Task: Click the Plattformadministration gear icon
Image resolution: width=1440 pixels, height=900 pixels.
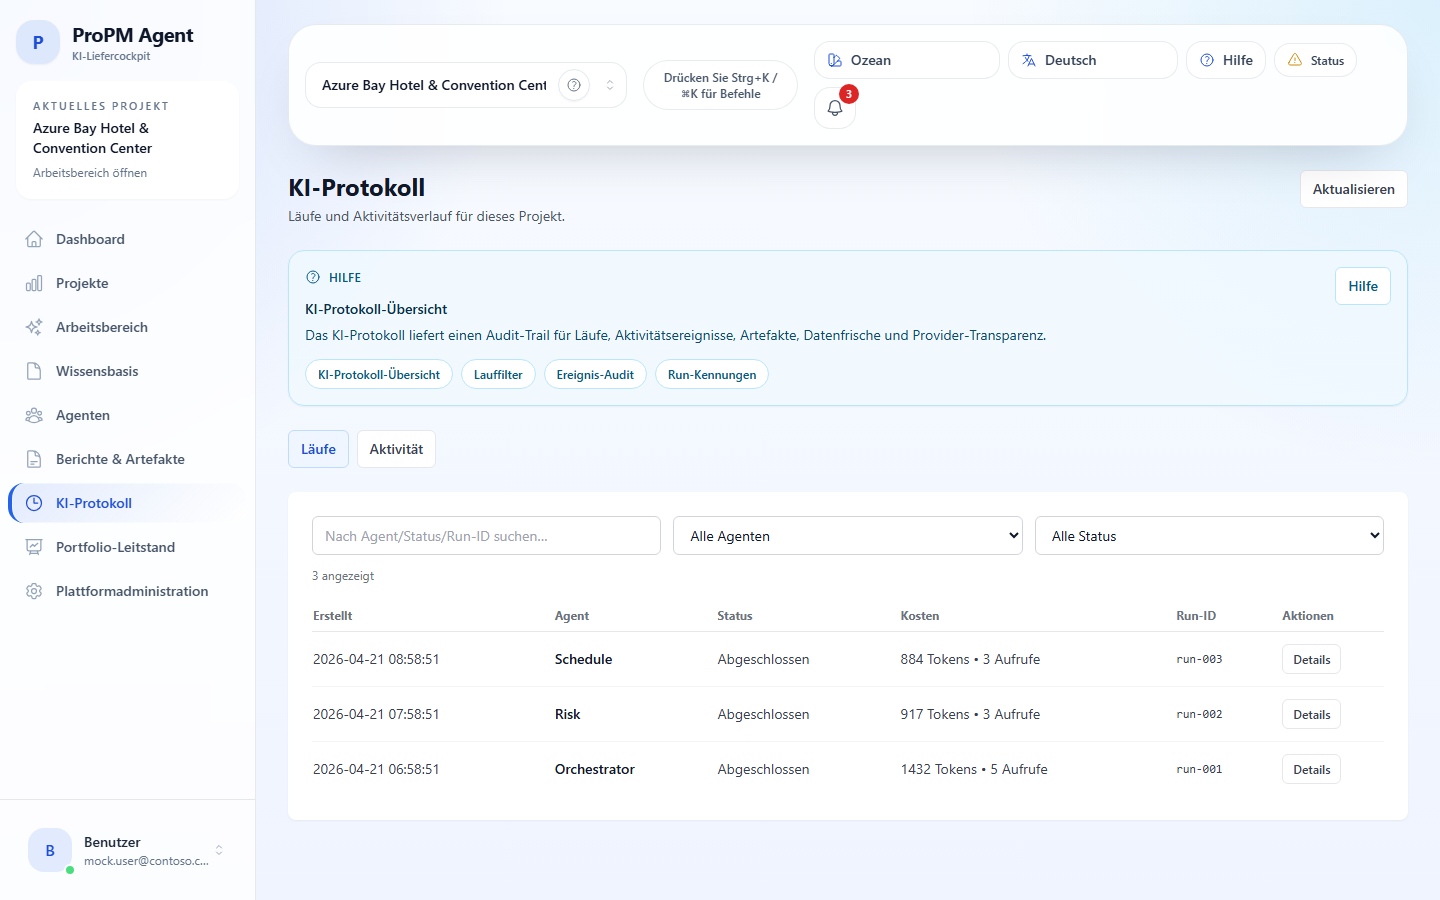Action: (34, 591)
